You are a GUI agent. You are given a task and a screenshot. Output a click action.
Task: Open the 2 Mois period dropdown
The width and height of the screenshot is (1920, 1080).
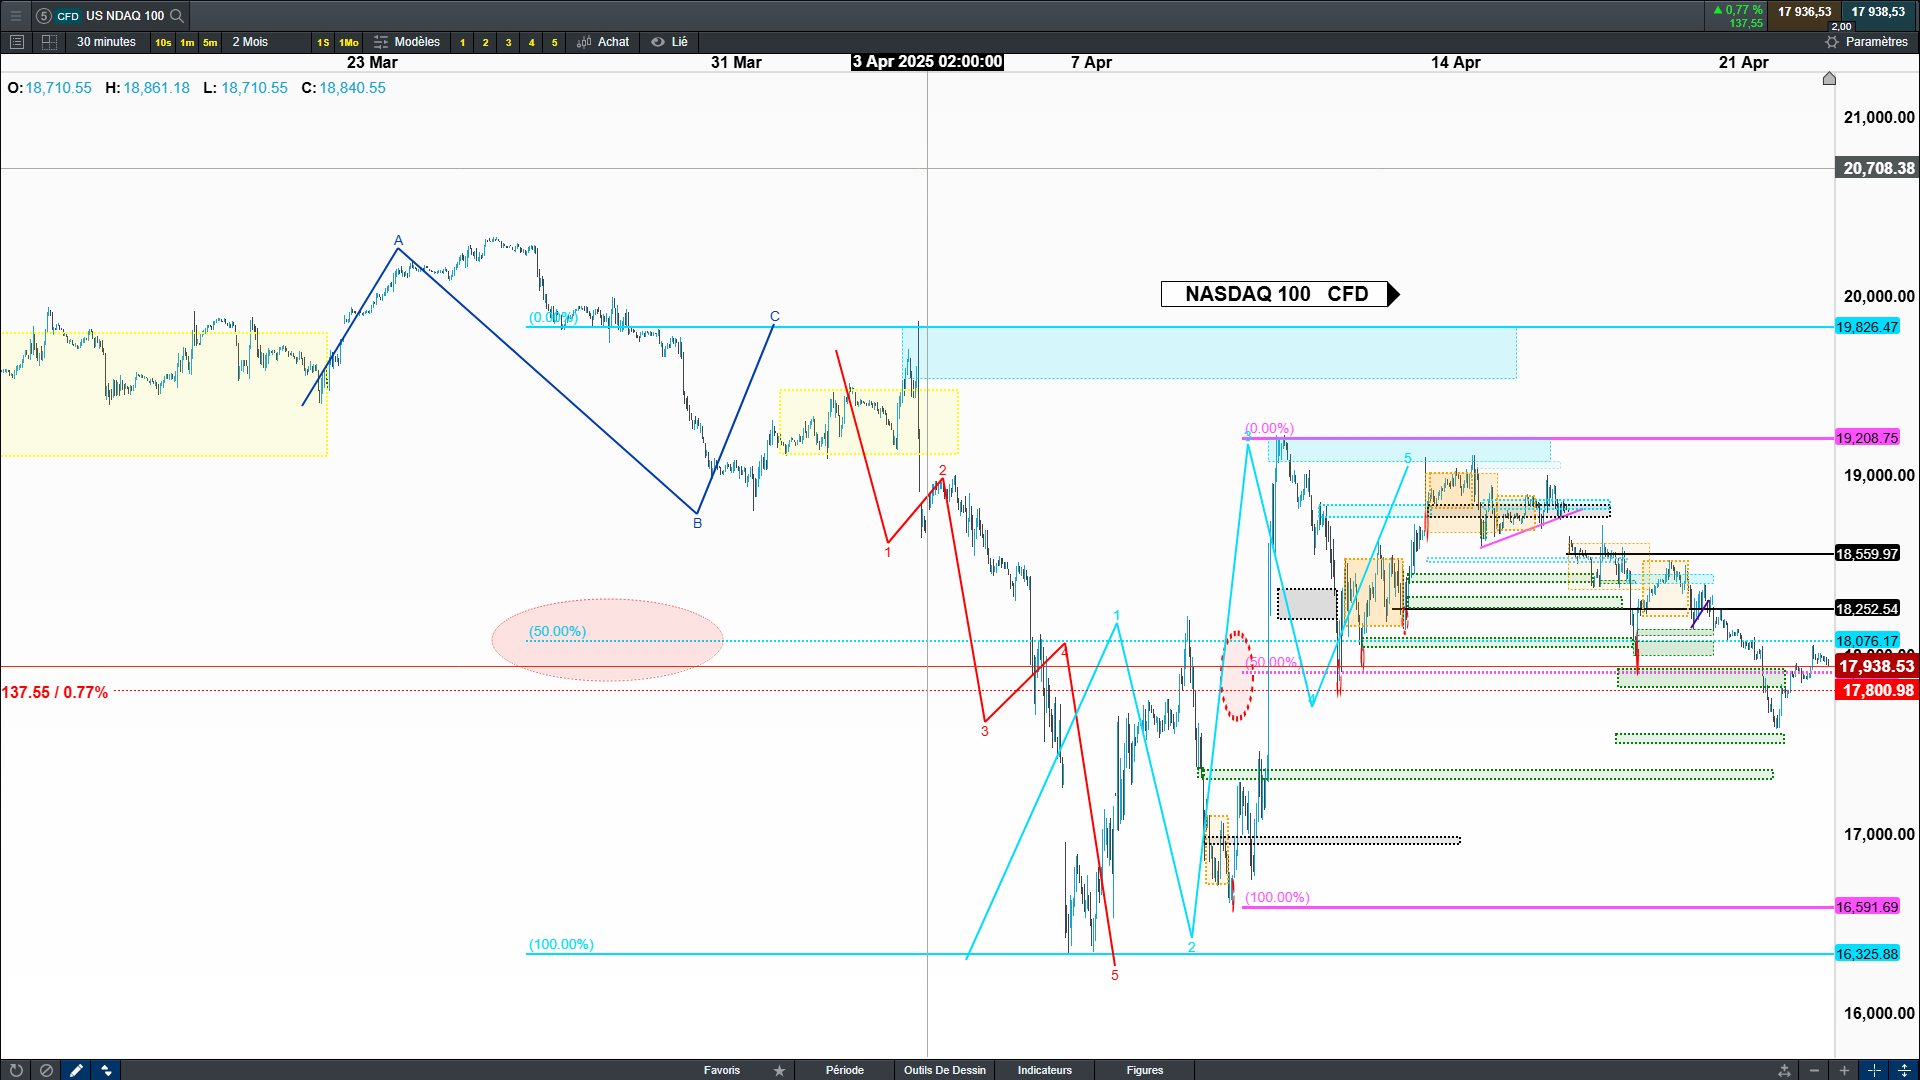click(250, 42)
